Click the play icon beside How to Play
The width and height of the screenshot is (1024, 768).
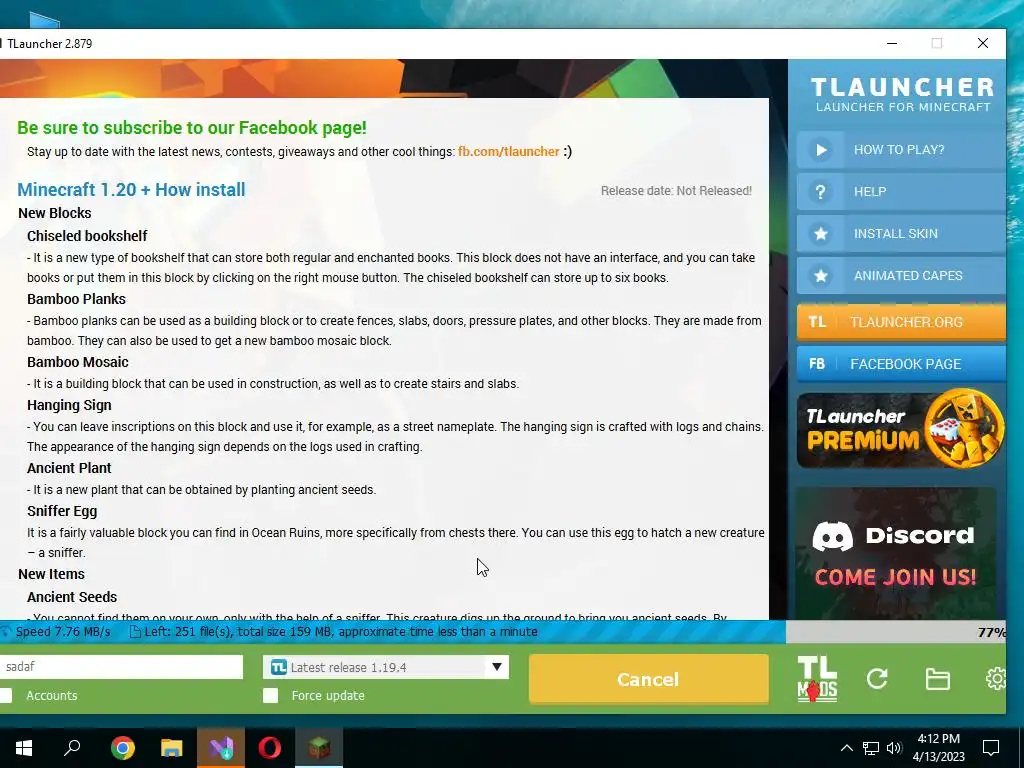click(x=821, y=150)
